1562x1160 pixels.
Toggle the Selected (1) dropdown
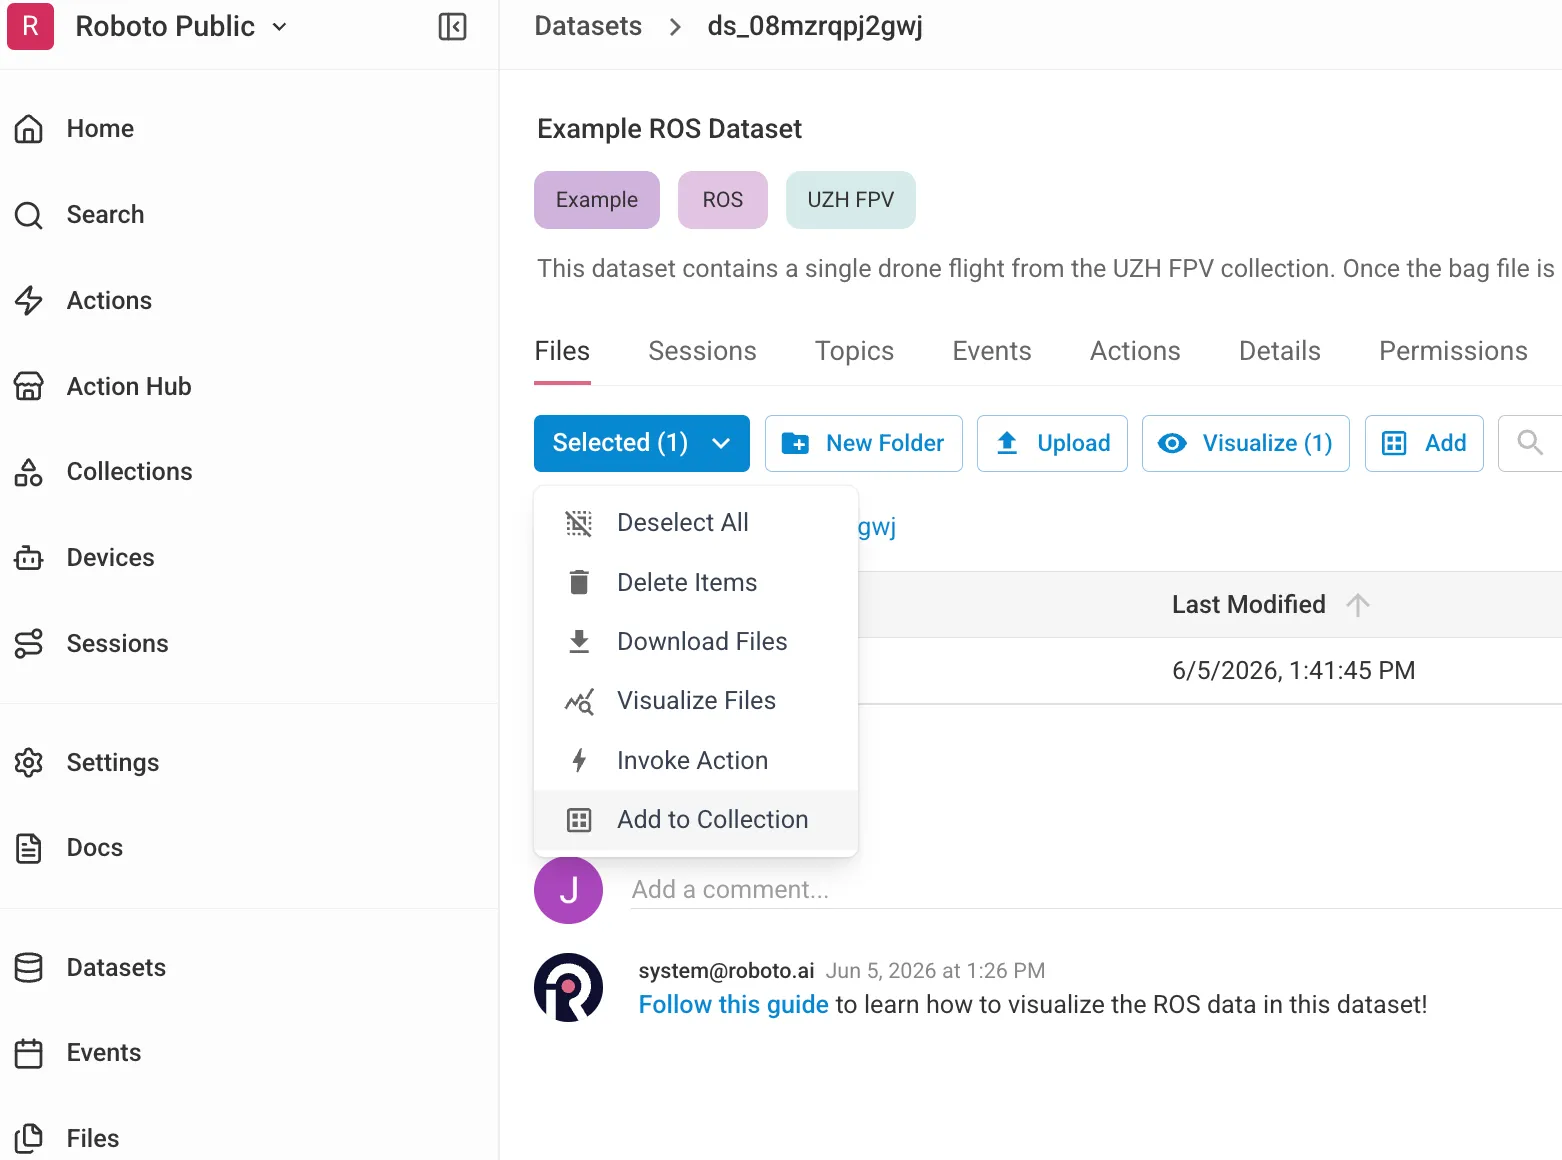pos(642,443)
